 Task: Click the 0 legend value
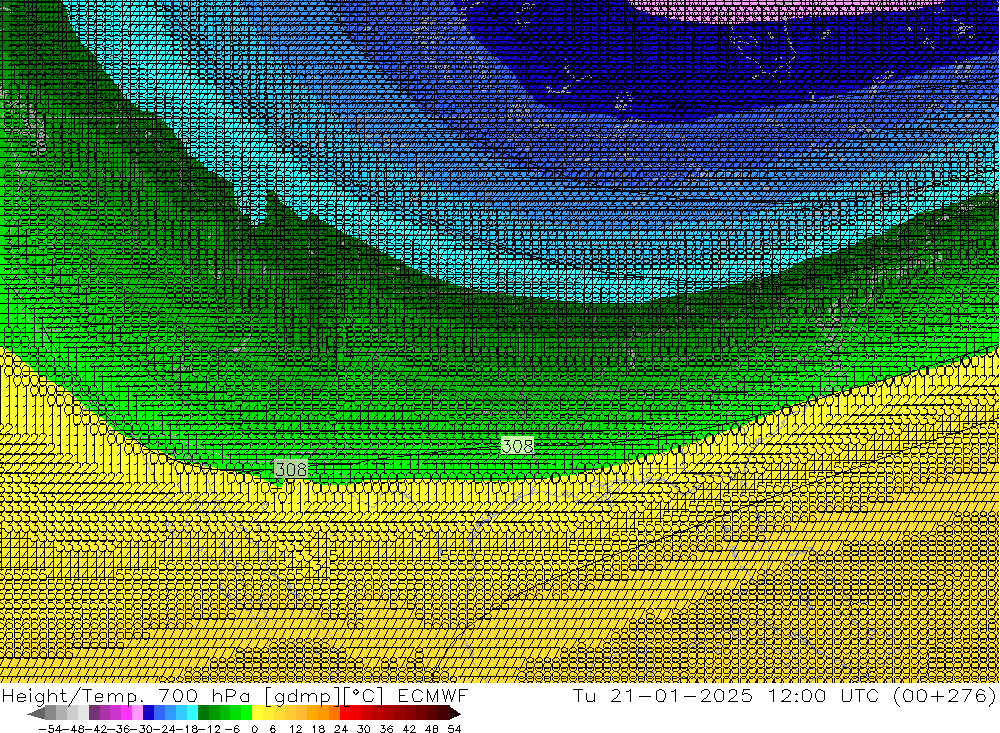[254, 729]
